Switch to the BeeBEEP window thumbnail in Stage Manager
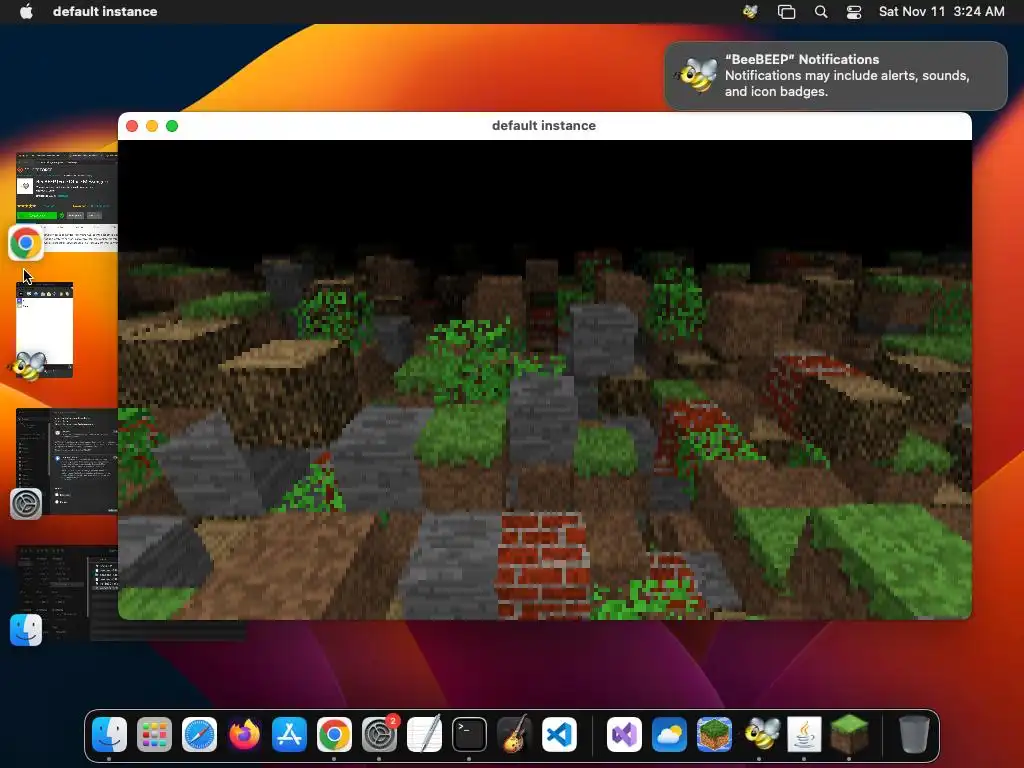The image size is (1024, 768). coord(44,330)
